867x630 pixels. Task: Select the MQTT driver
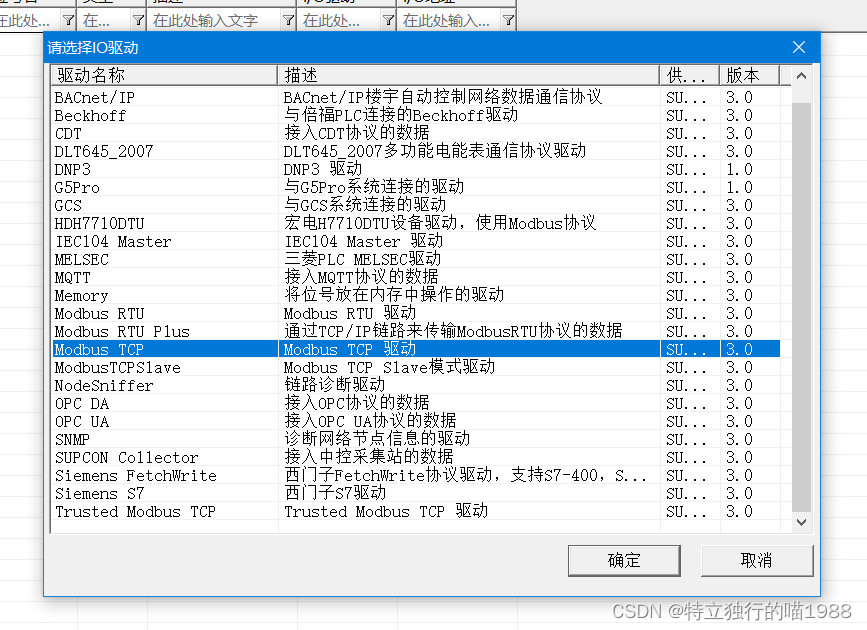[150, 277]
